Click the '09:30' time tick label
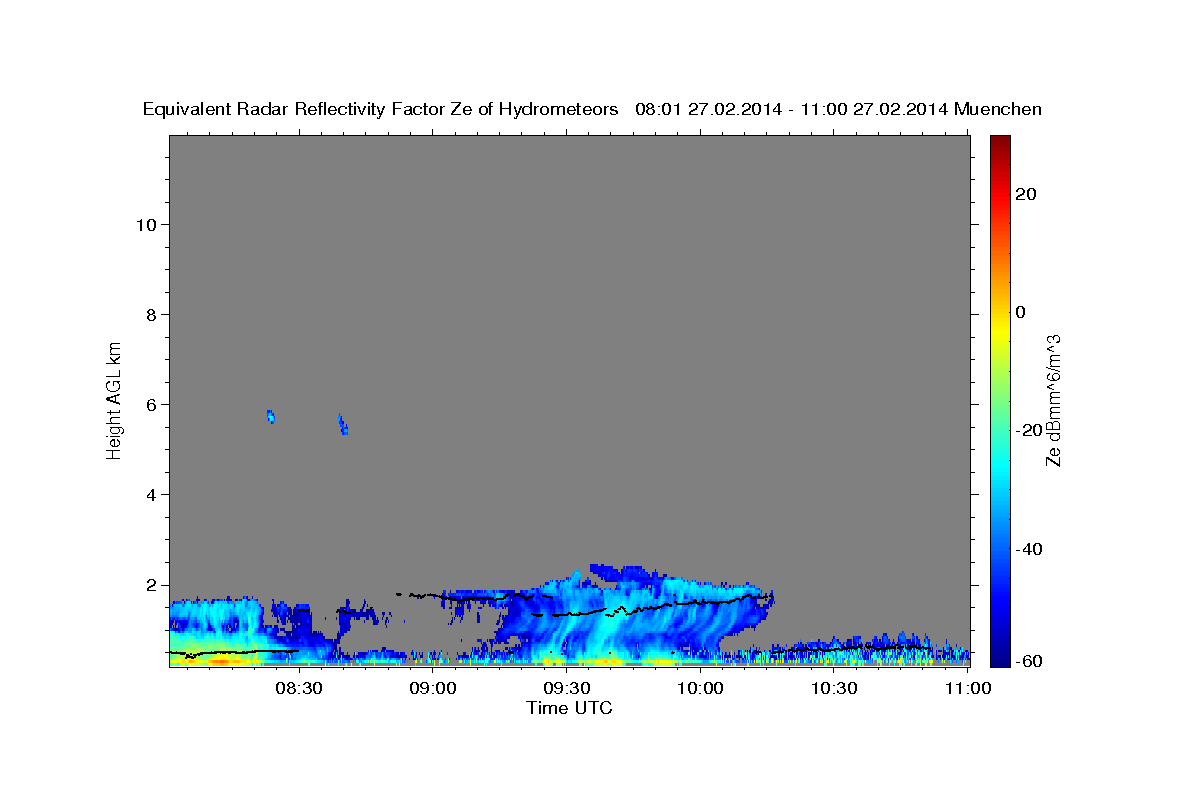 pos(566,688)
